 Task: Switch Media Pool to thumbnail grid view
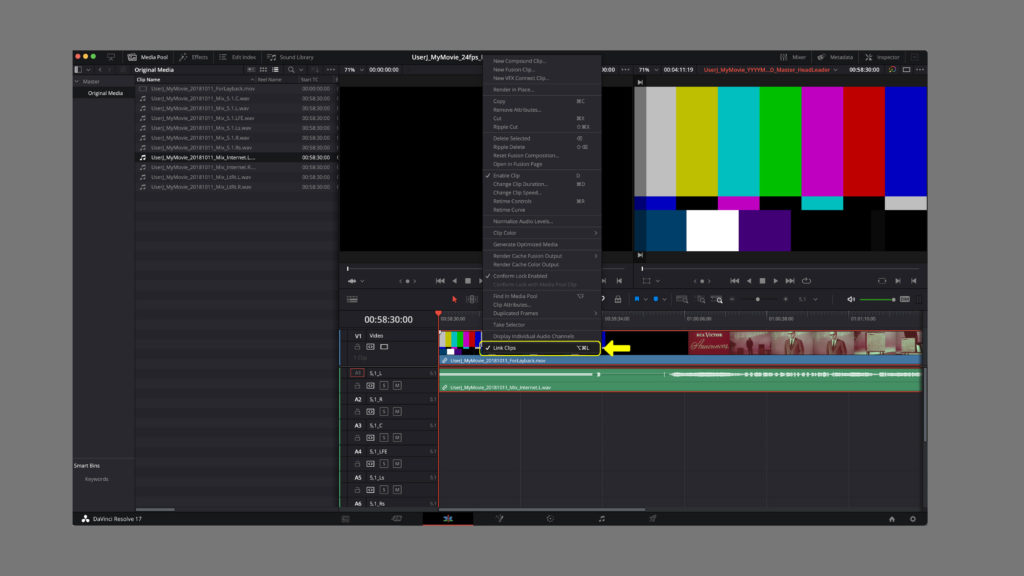(x=263, y=70)
